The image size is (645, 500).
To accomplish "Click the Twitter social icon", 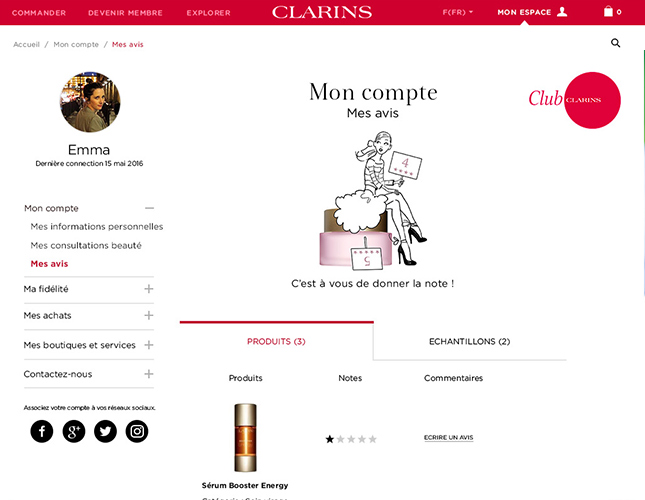I will (105, 431).
